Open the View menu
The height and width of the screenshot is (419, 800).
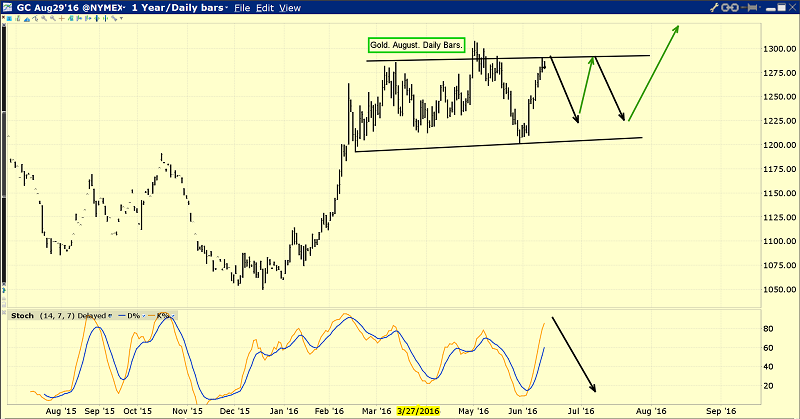point(290,7)
